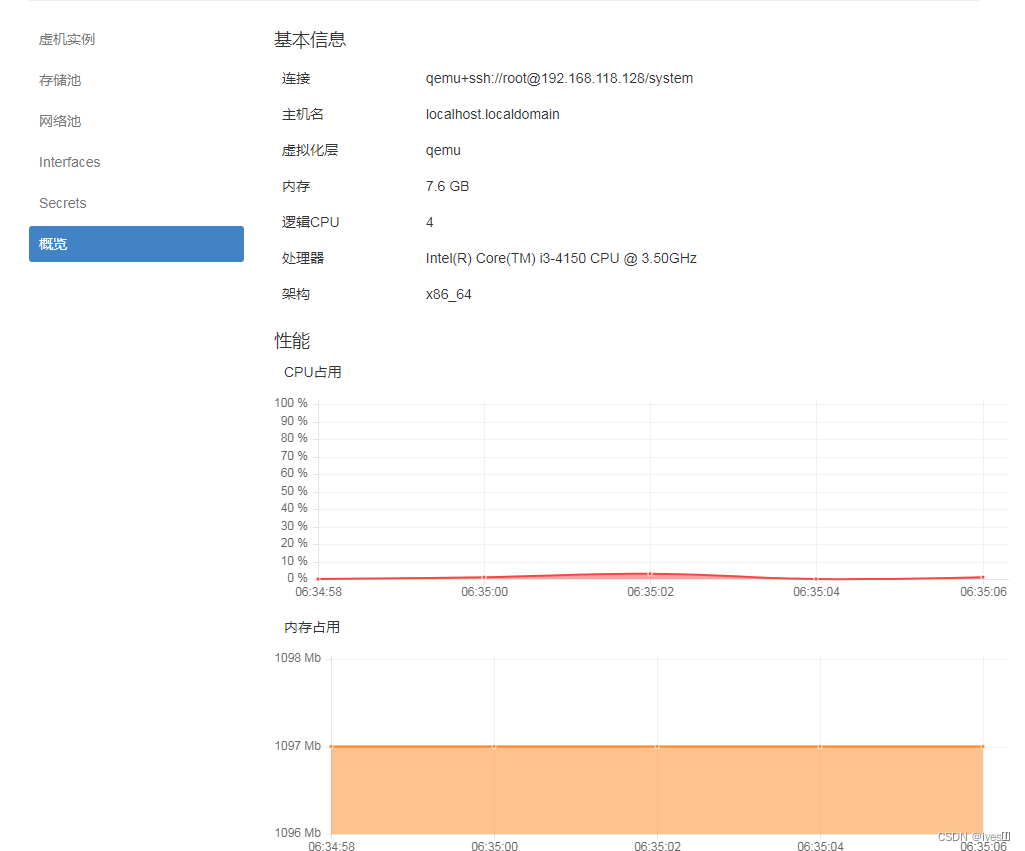
Task: Click the 处理器 Intel Core i3-4150 value
Action: coord(561,257)
